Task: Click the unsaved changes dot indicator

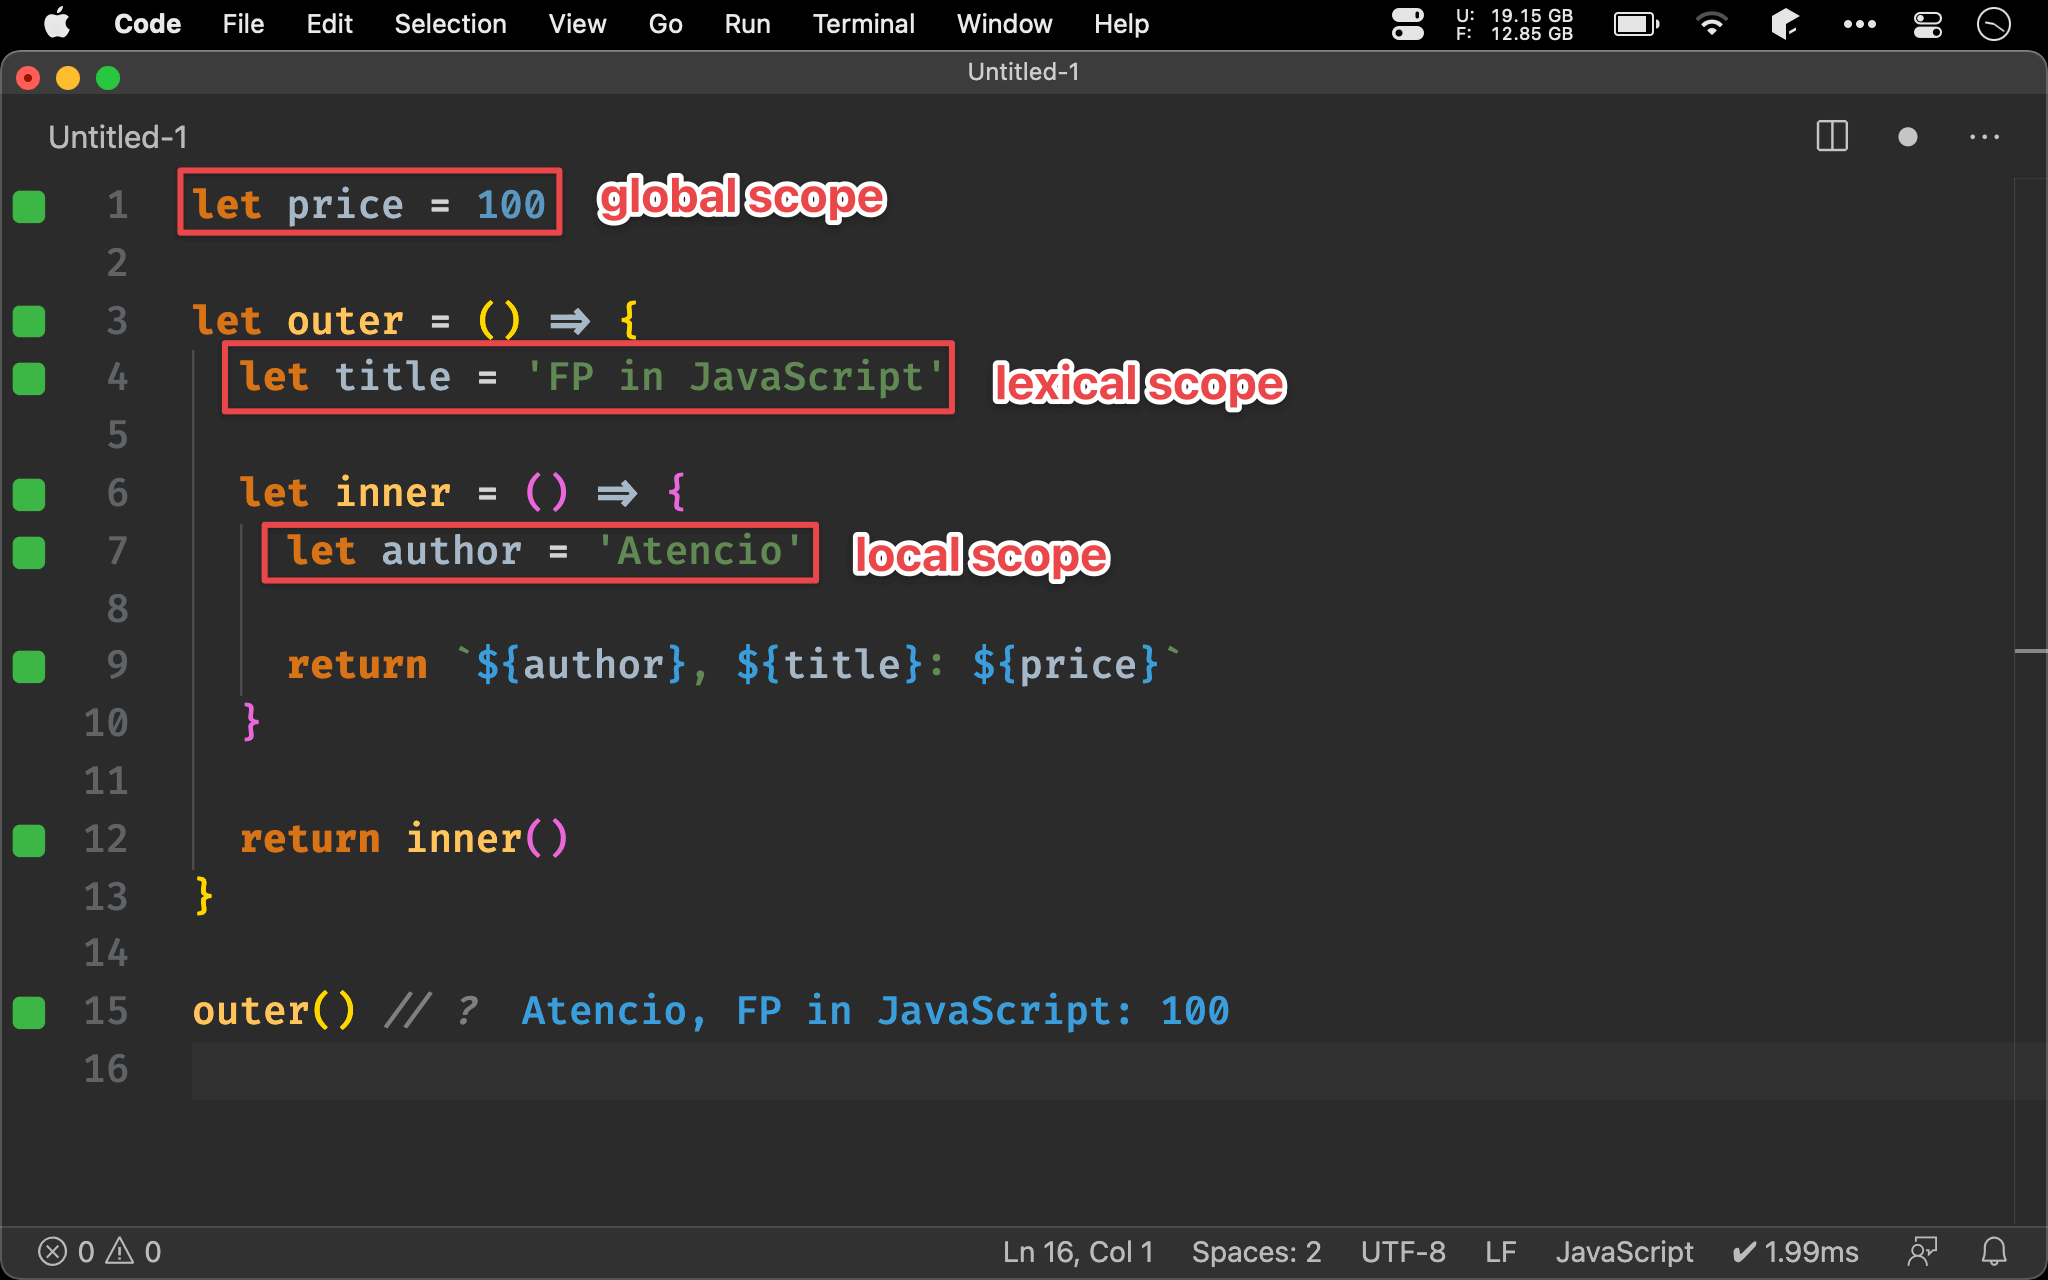Action: tap(1907, 137)
